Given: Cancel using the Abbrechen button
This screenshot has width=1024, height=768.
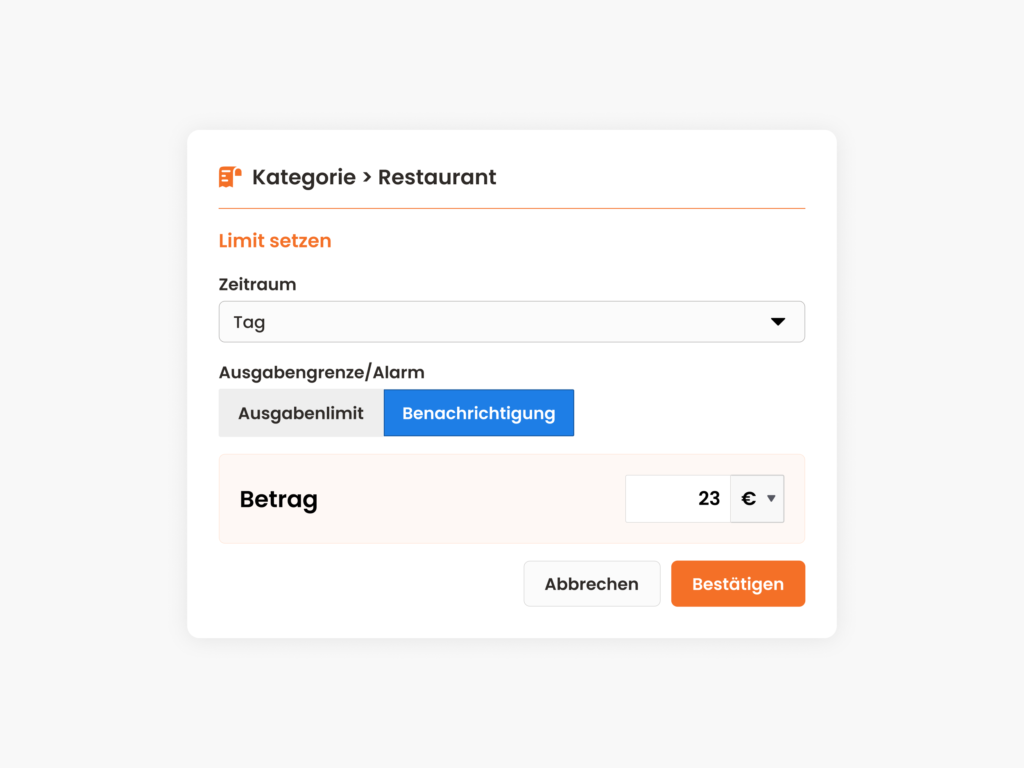Looking at the screenshot, I should tap(592, 584).
